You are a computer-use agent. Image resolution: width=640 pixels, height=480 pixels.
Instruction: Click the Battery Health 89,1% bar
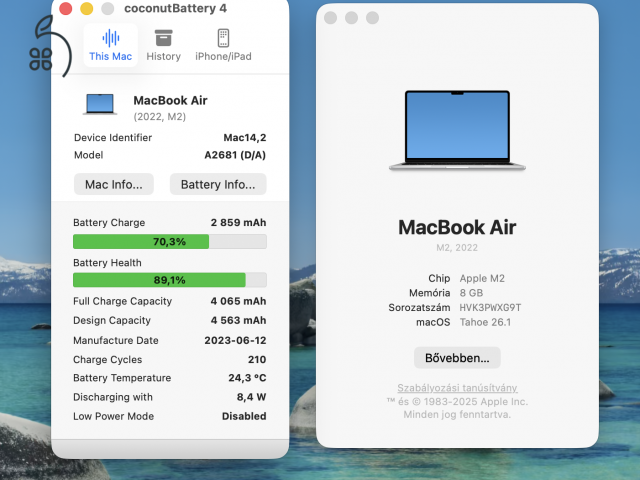tap(170, 280)
